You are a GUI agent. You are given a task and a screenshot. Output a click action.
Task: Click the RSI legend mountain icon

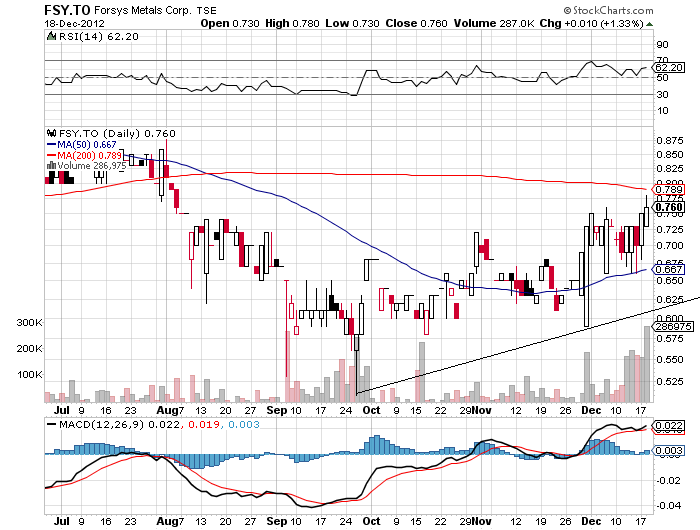click(52, 36)
